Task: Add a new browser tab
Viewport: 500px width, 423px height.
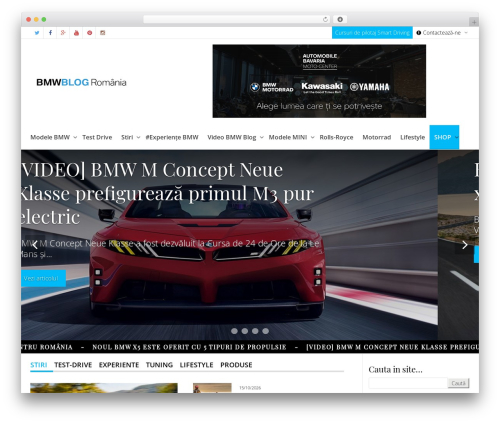Action: click(x=474, y=22)
